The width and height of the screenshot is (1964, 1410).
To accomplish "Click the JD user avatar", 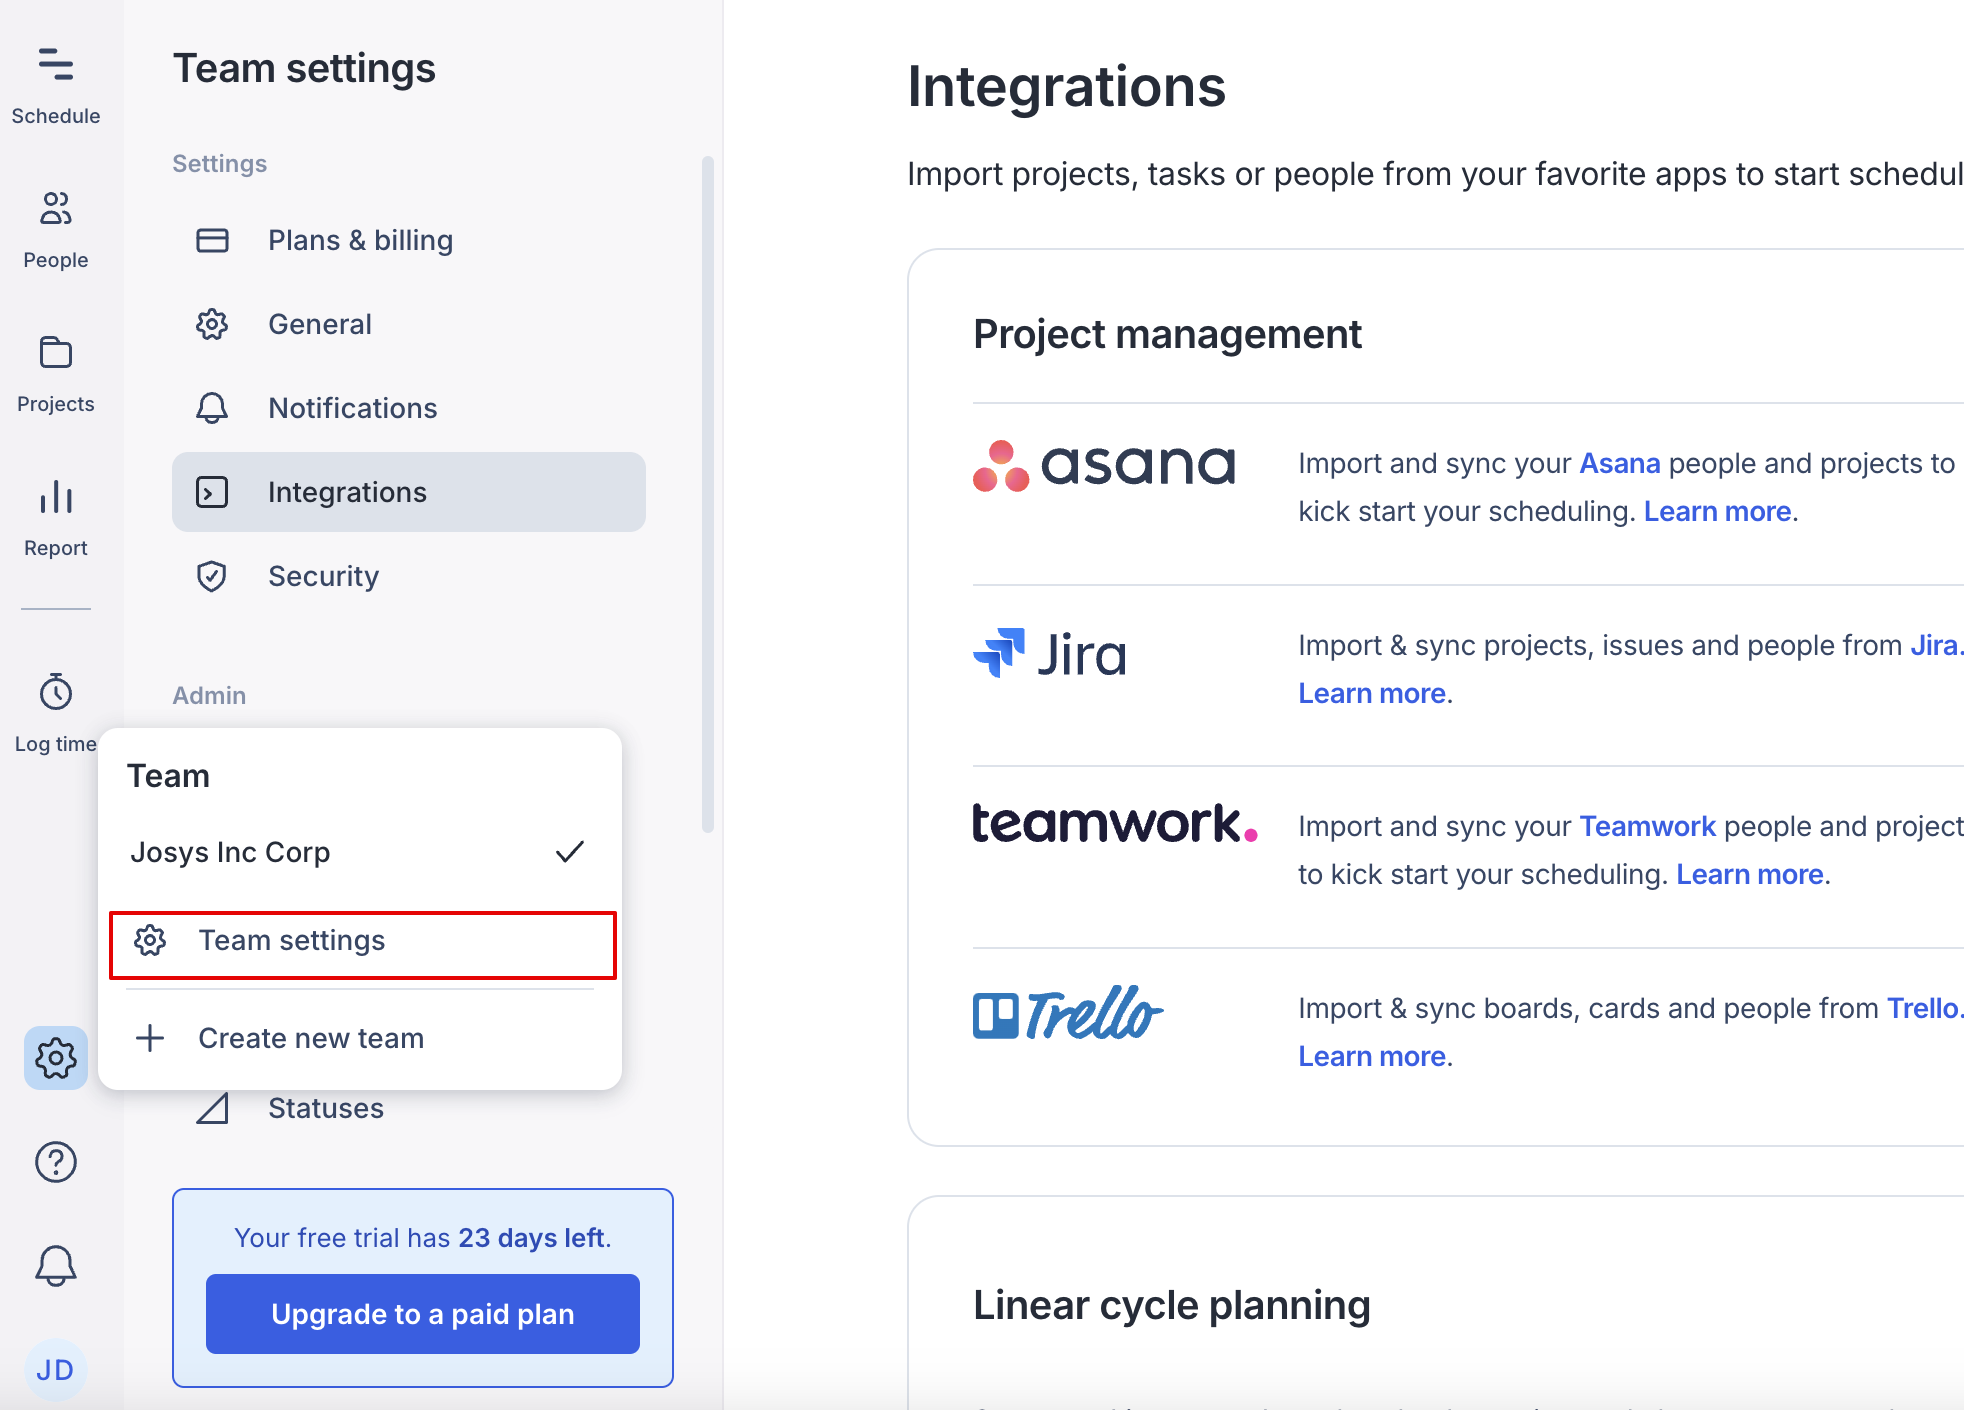I will [56, 1369].
